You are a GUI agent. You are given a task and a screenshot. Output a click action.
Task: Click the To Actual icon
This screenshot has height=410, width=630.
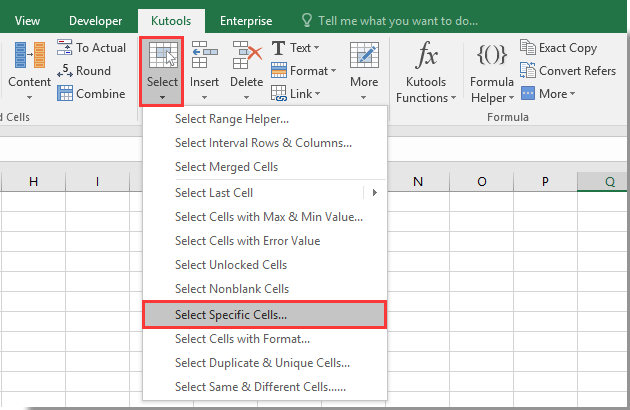pyautogui.click(x=65, y=48)
